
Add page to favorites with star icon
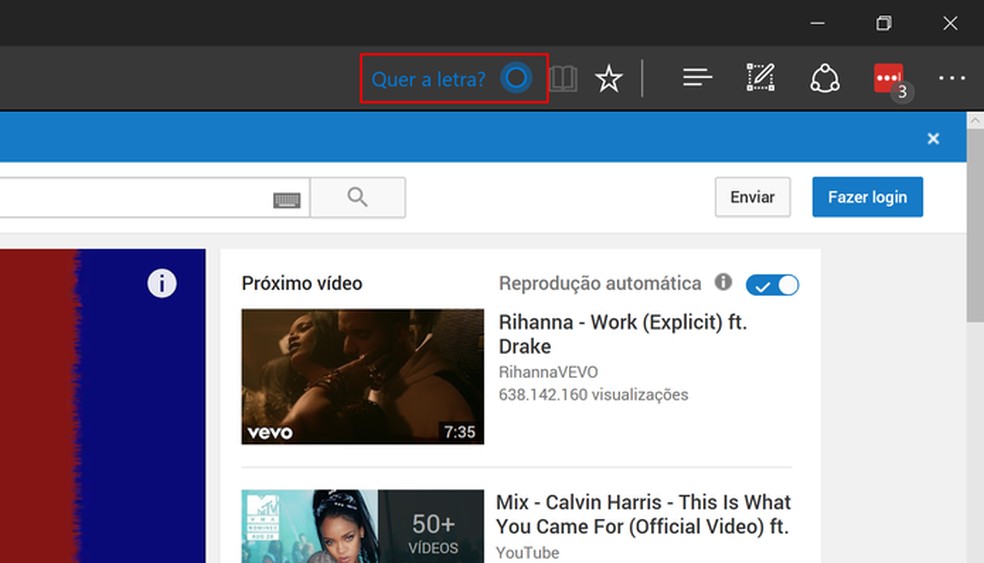pyautogui.click(x=609, y=79)
